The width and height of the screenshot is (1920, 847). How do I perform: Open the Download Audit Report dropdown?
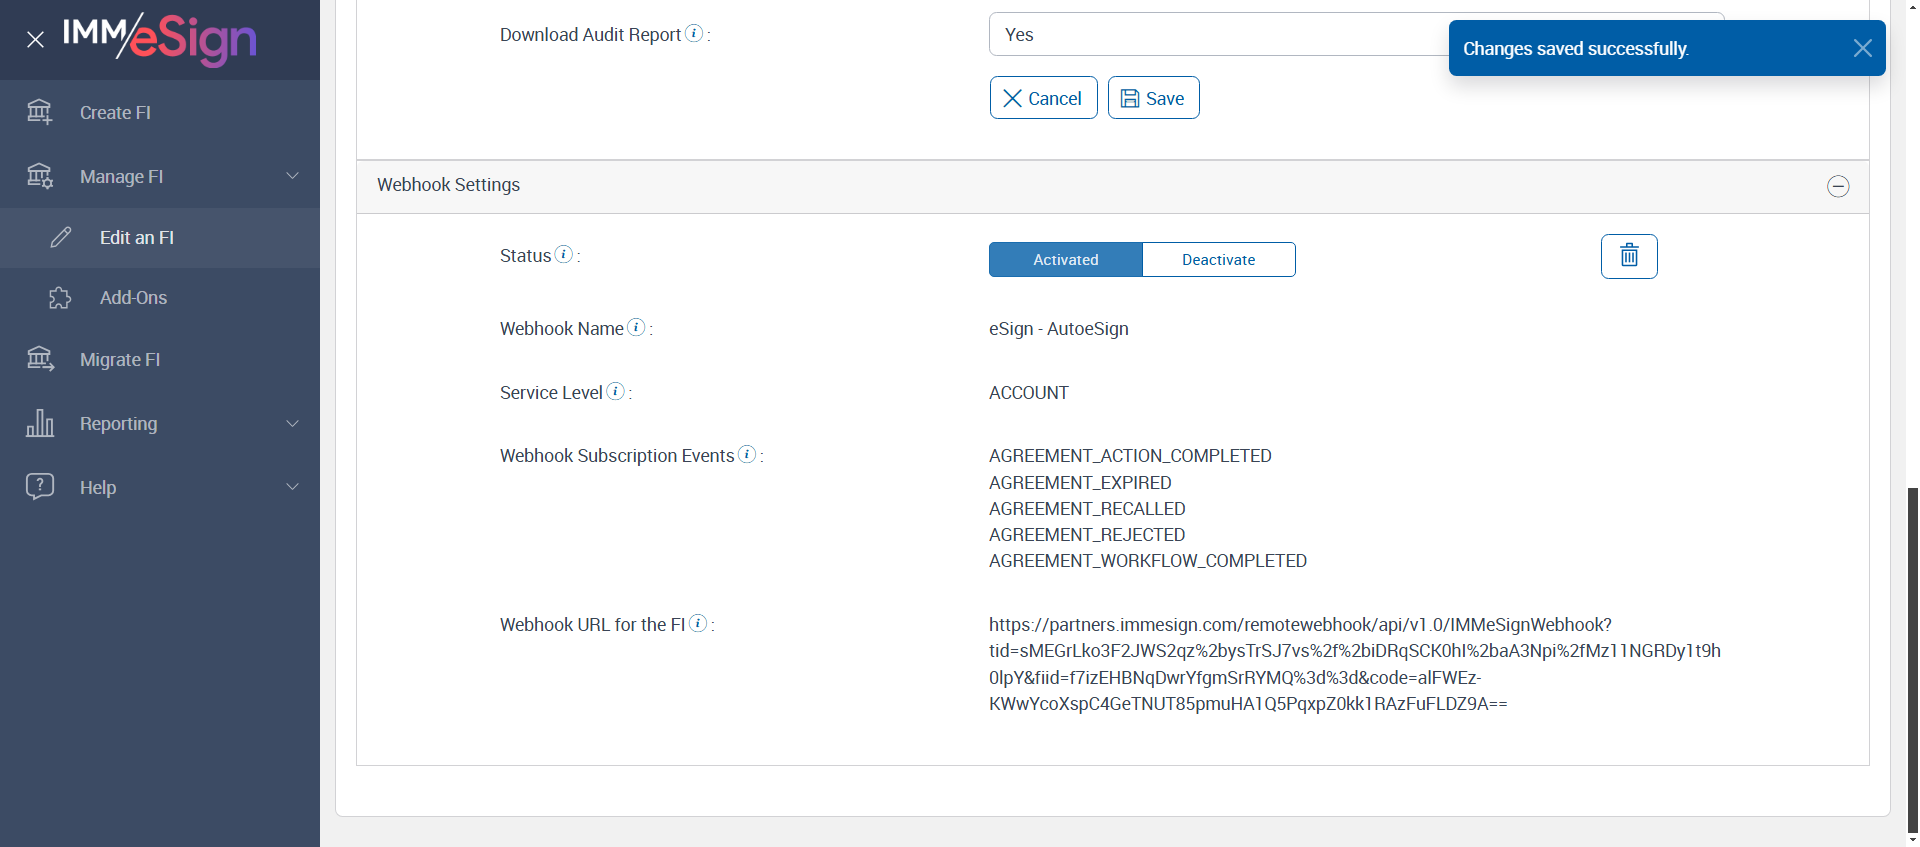tap(1356, 34)
